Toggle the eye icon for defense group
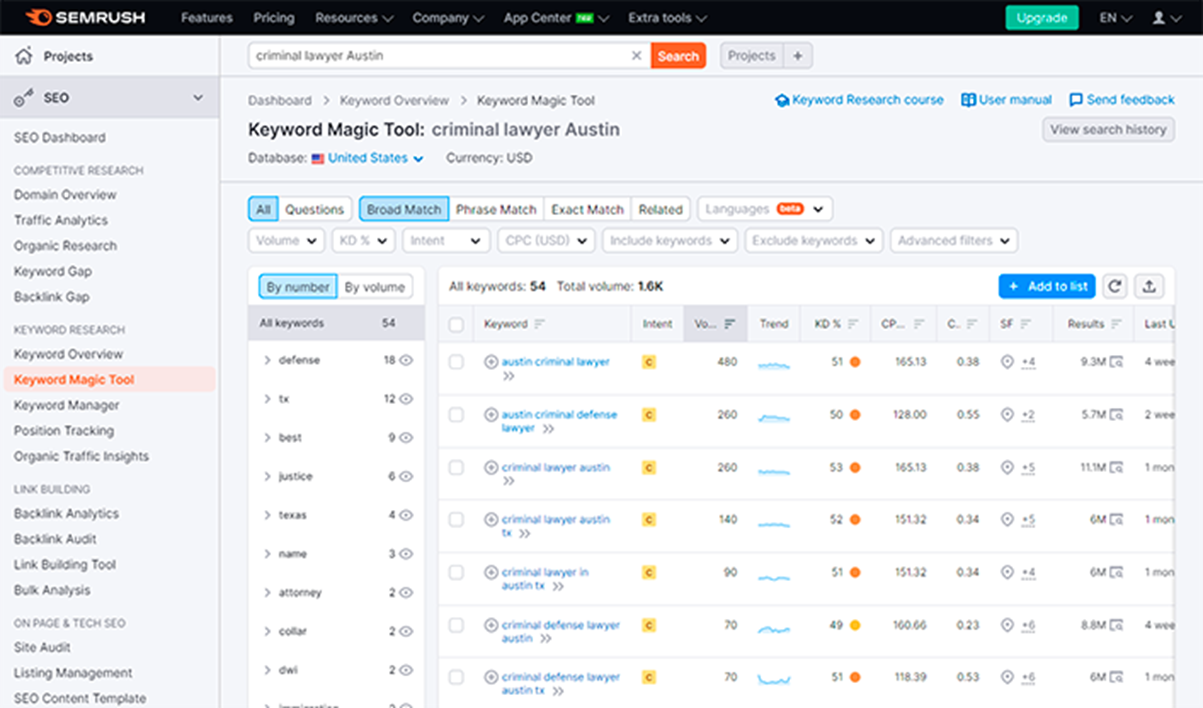The image size is (1203, 708). (x=406, y=360)
